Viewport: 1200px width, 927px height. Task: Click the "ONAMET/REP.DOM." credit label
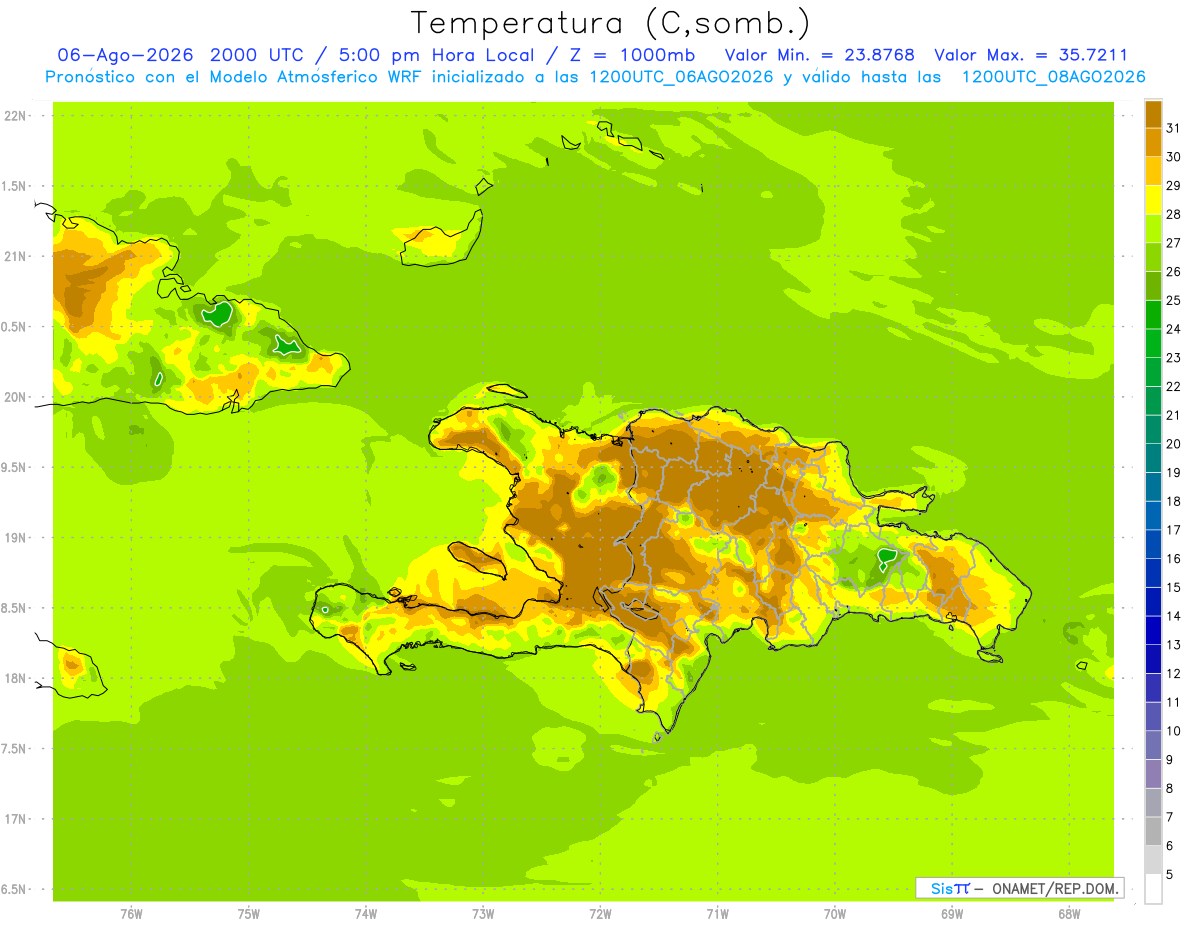click(x=1056, y=888)
